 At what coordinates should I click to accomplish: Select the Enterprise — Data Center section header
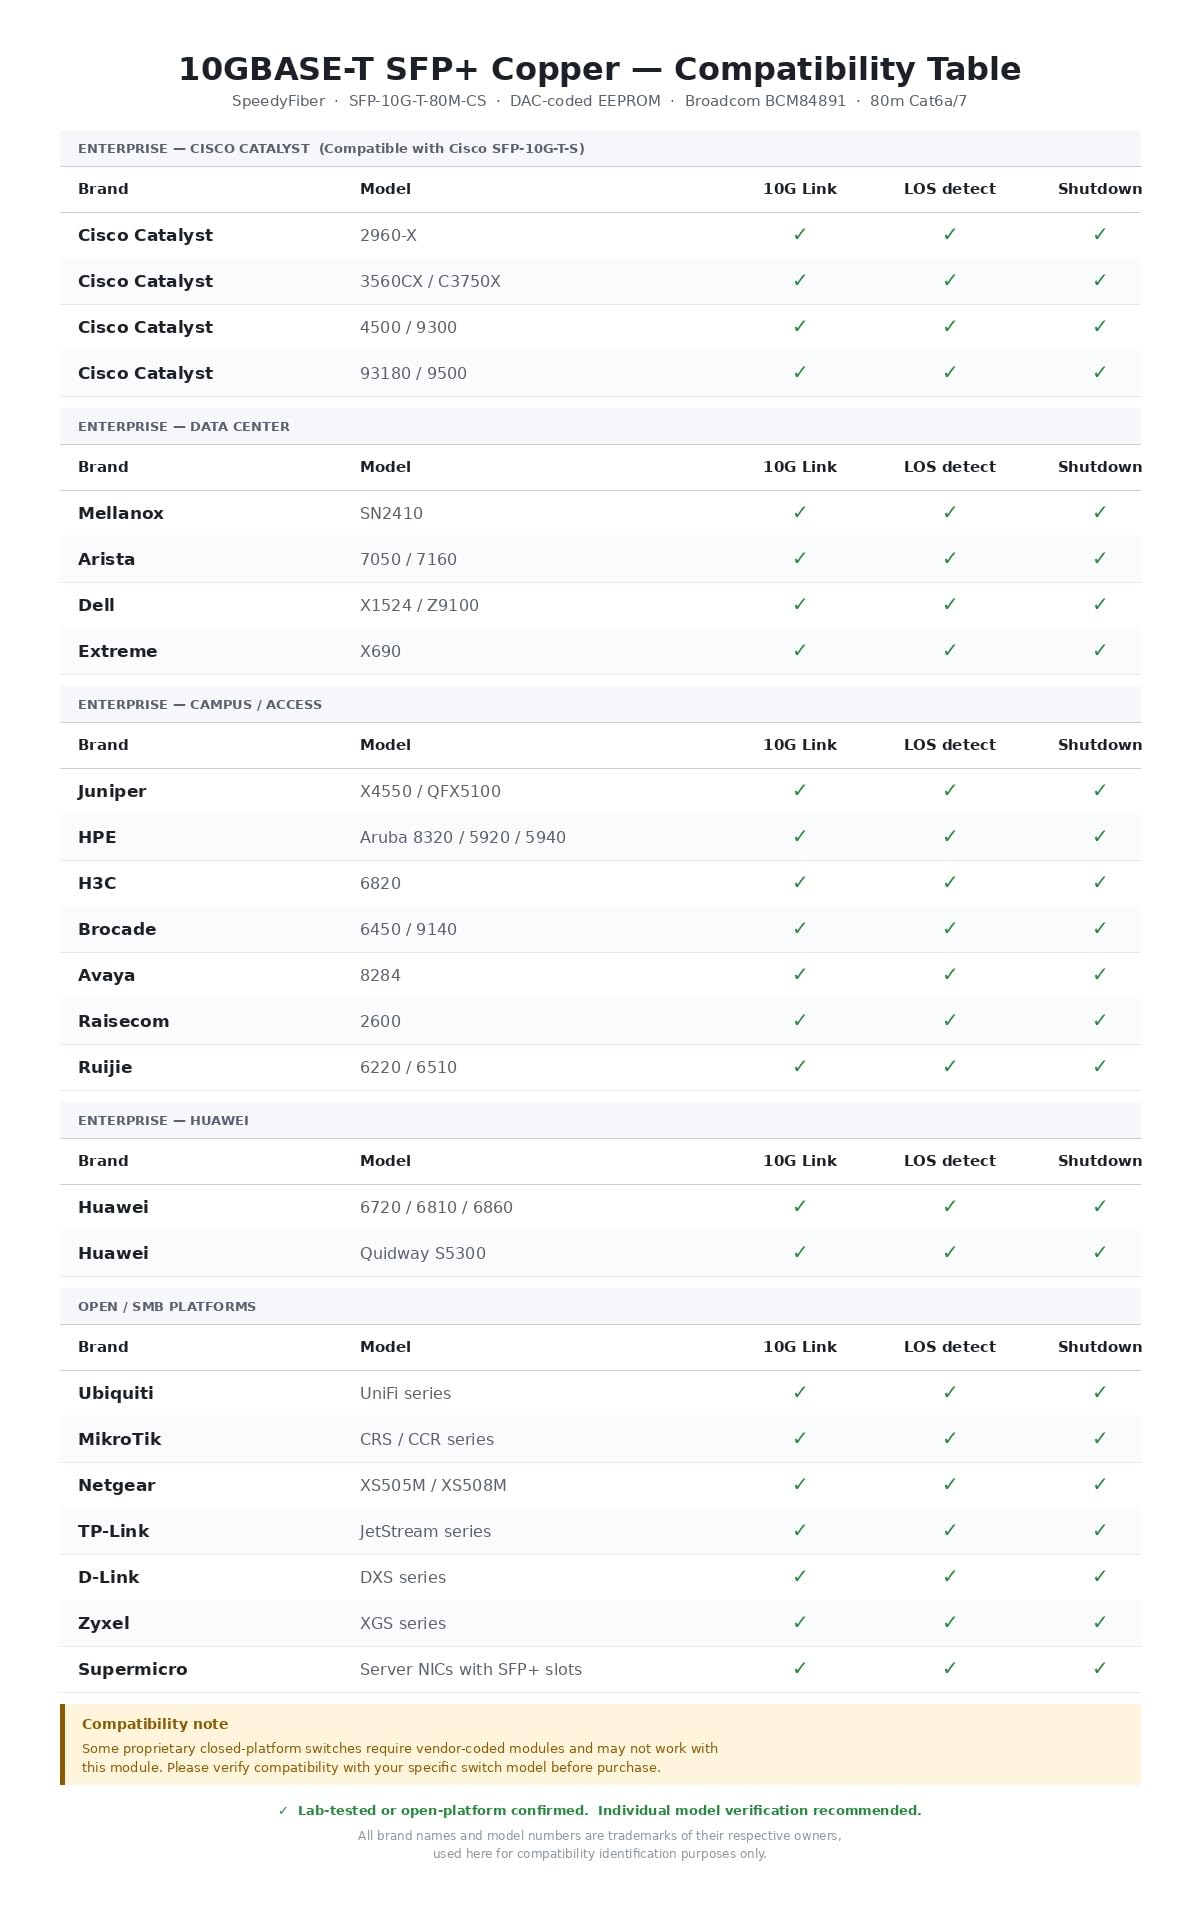tap(600, 426)
